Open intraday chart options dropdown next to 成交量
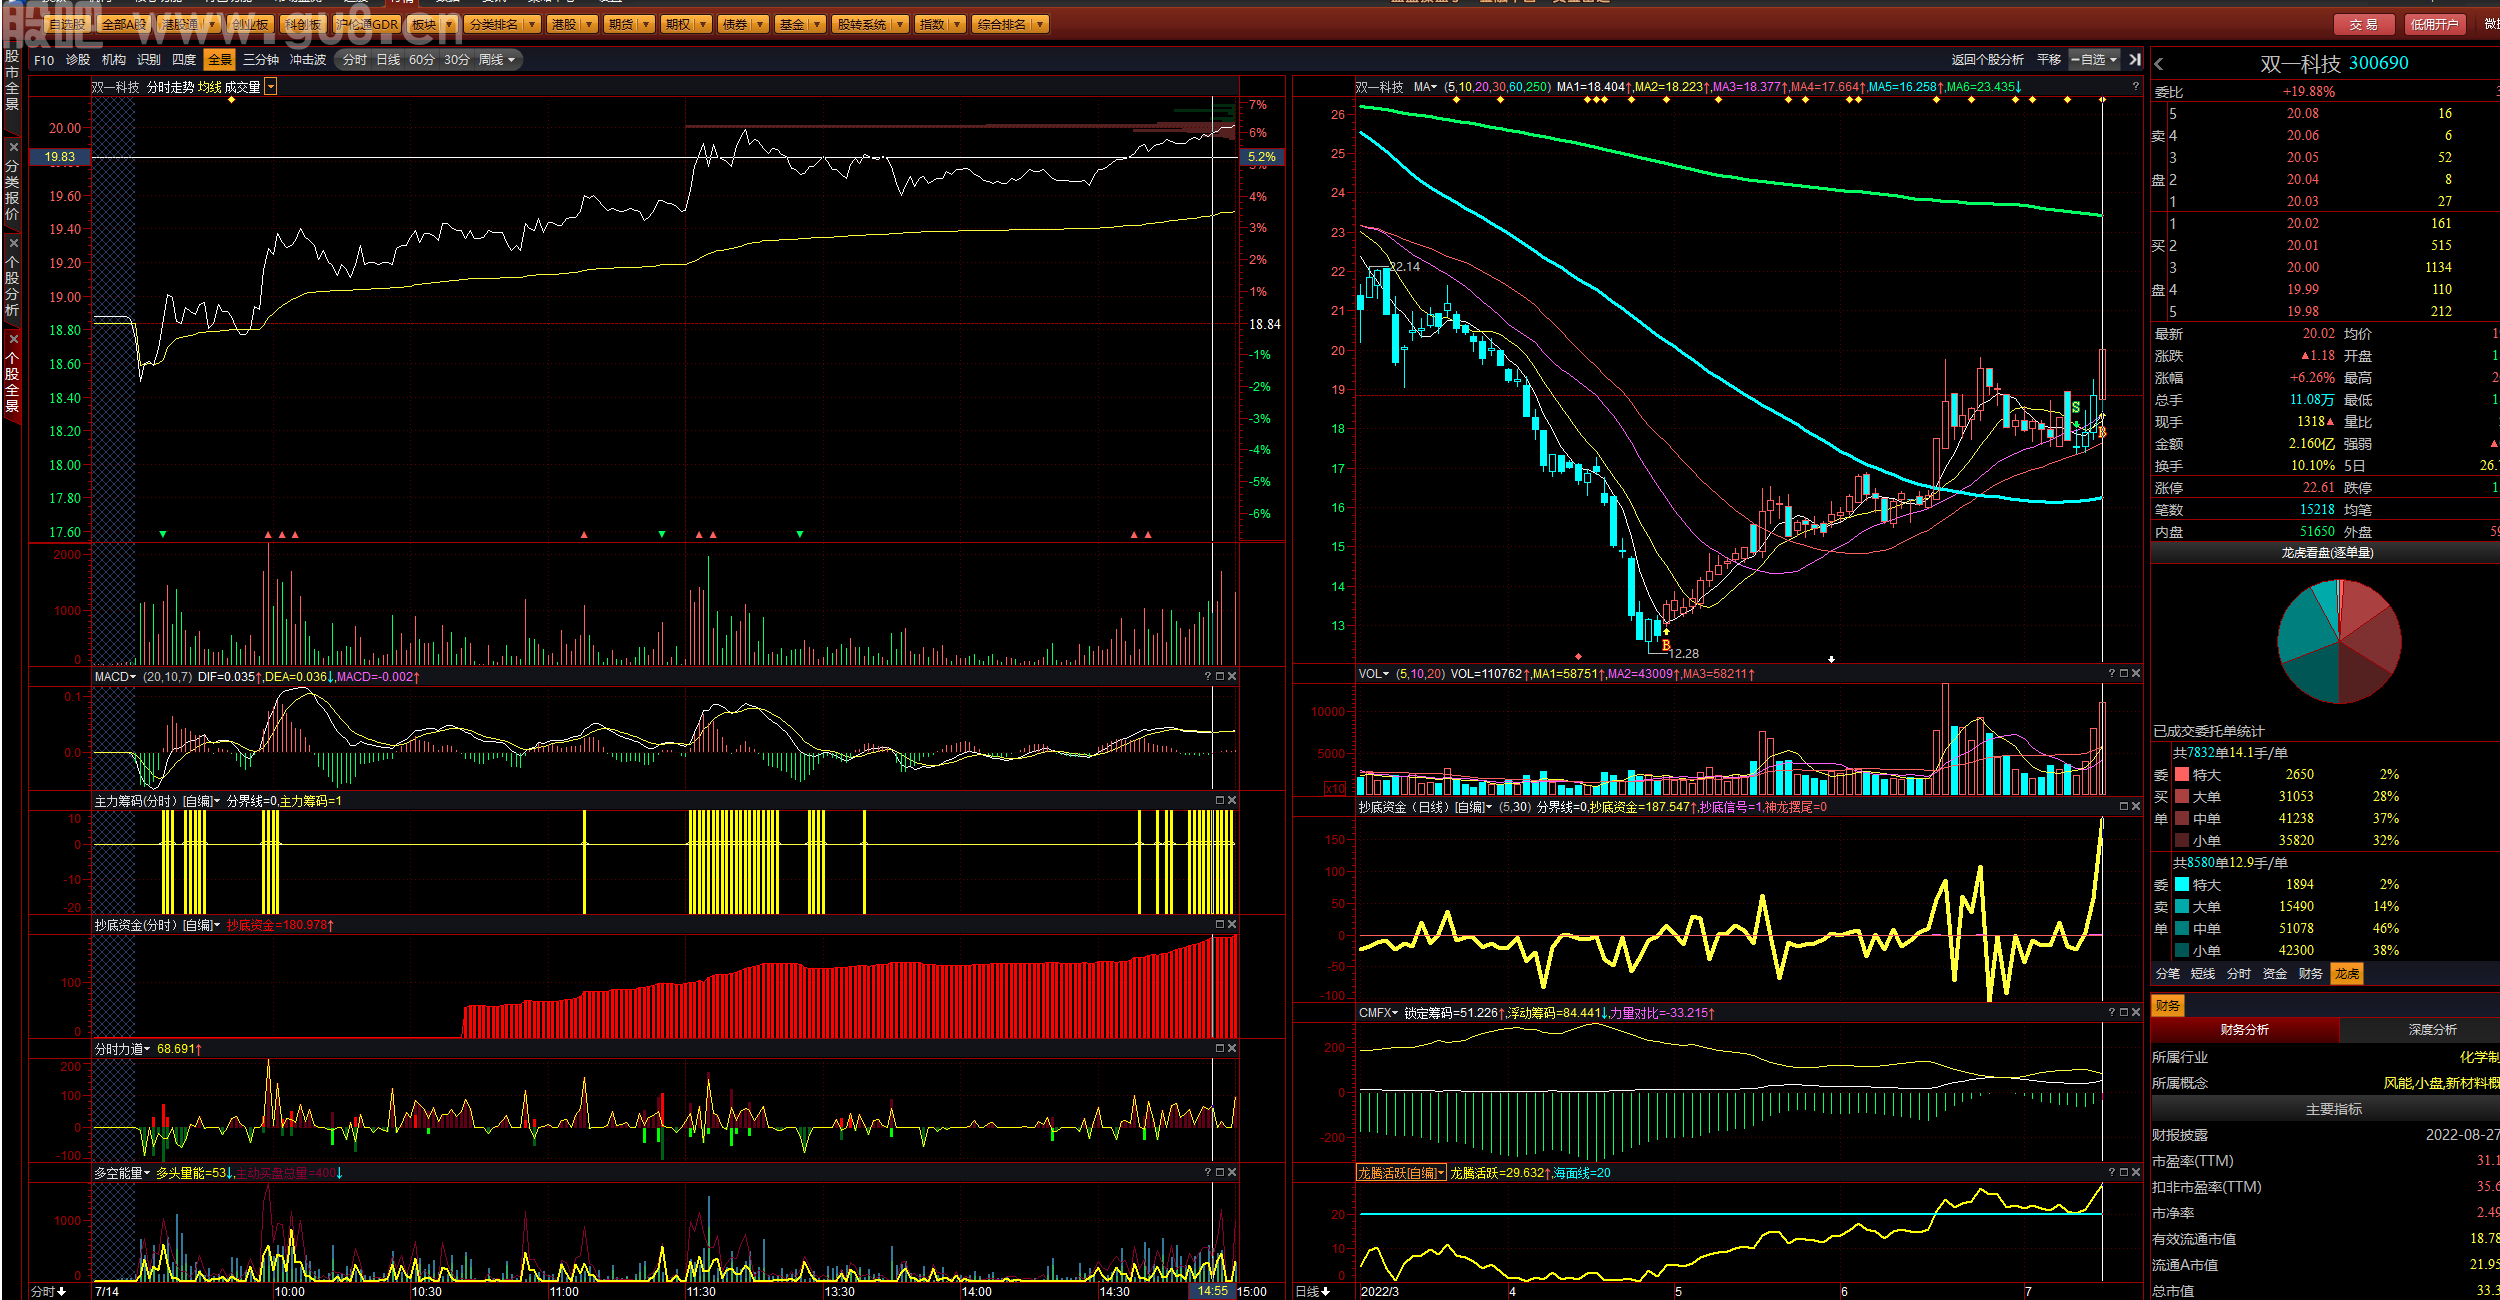 coord(271,88)
